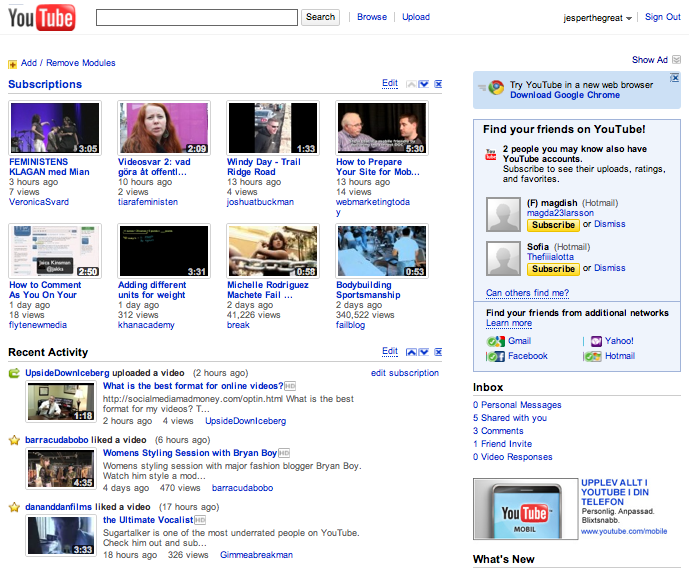Close the Subscriptions module
Image resolution: width=689 pixels, height=571 pixels.
[438, 84]
